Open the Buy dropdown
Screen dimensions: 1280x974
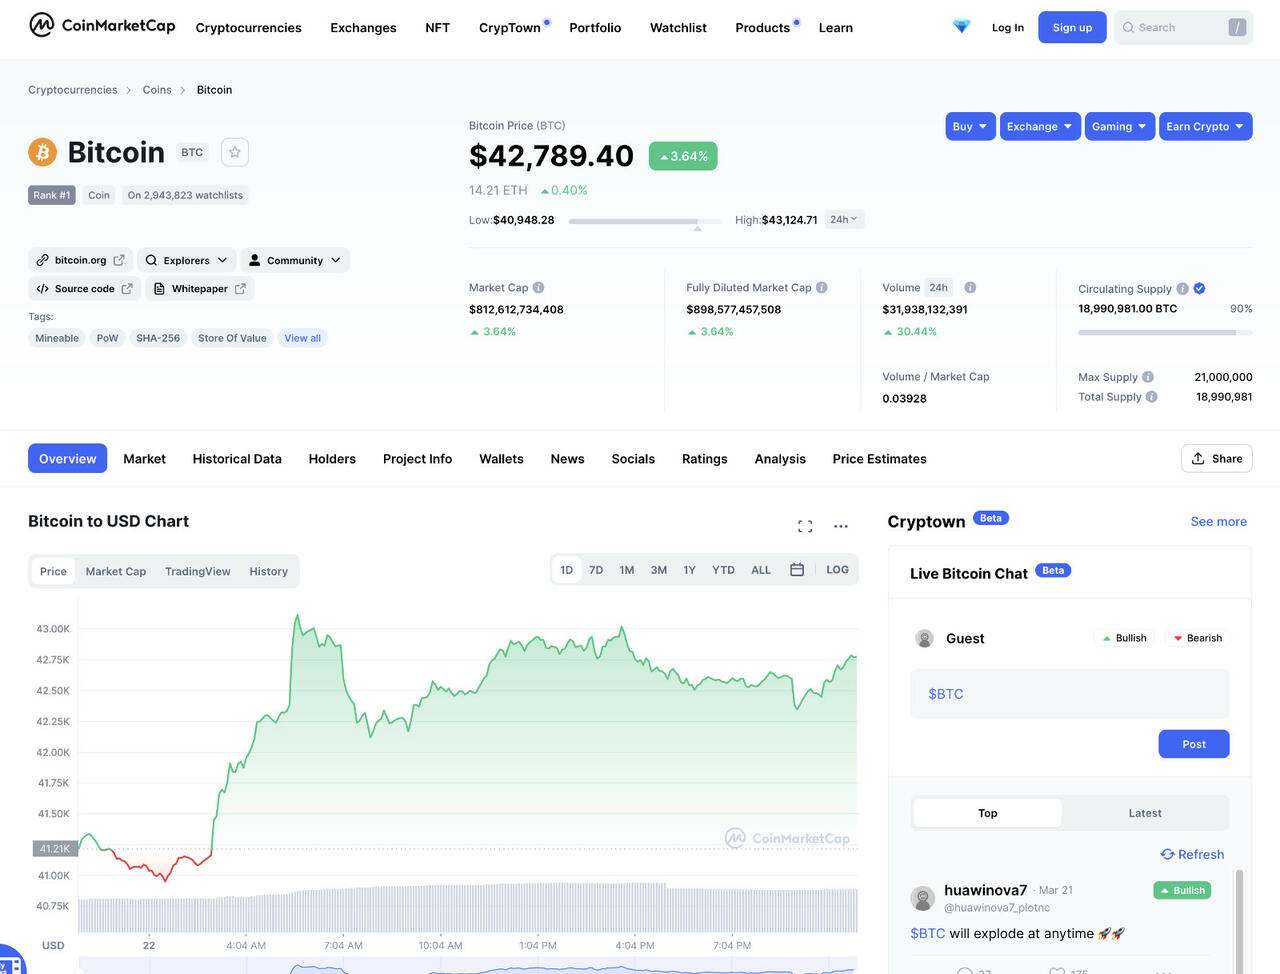pyautogui.click(x=970, y=126)
